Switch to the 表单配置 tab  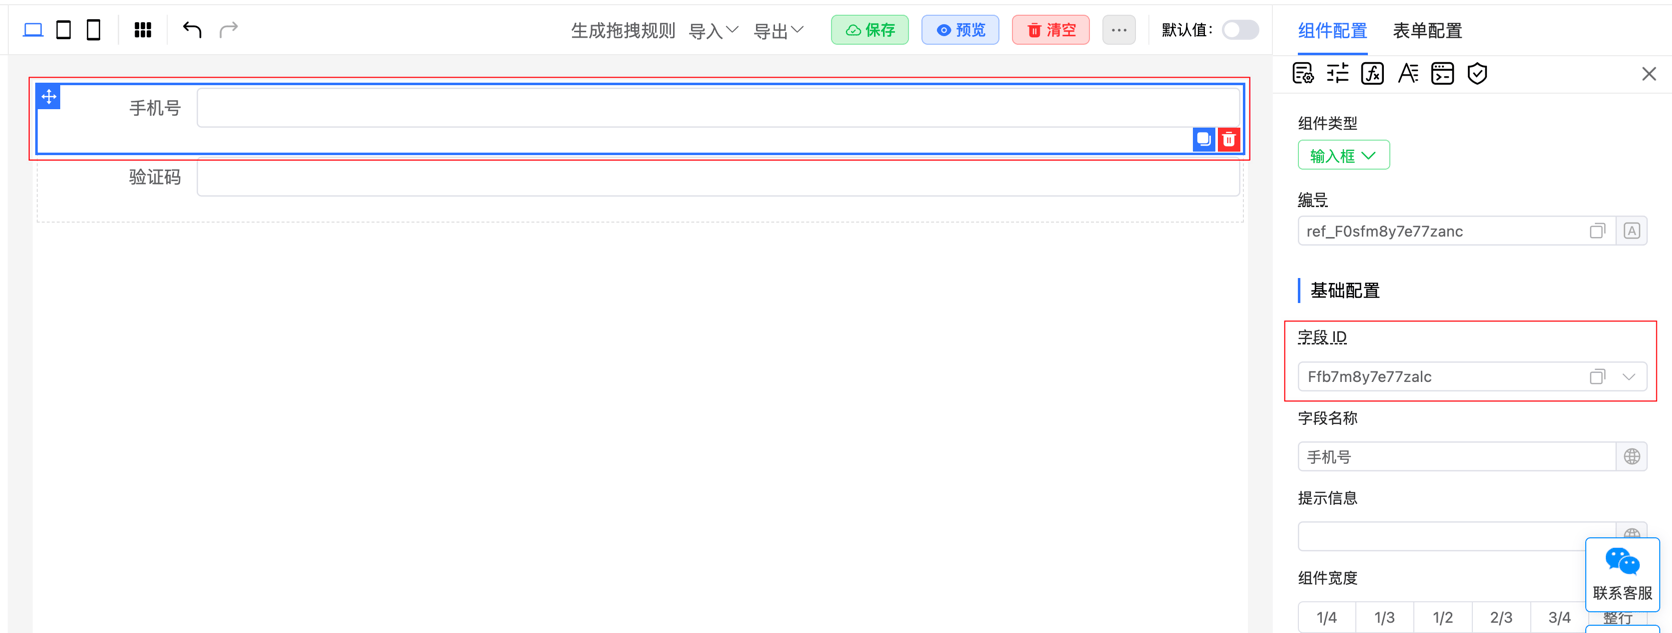pyautogui.click(x=1427, y=31)
